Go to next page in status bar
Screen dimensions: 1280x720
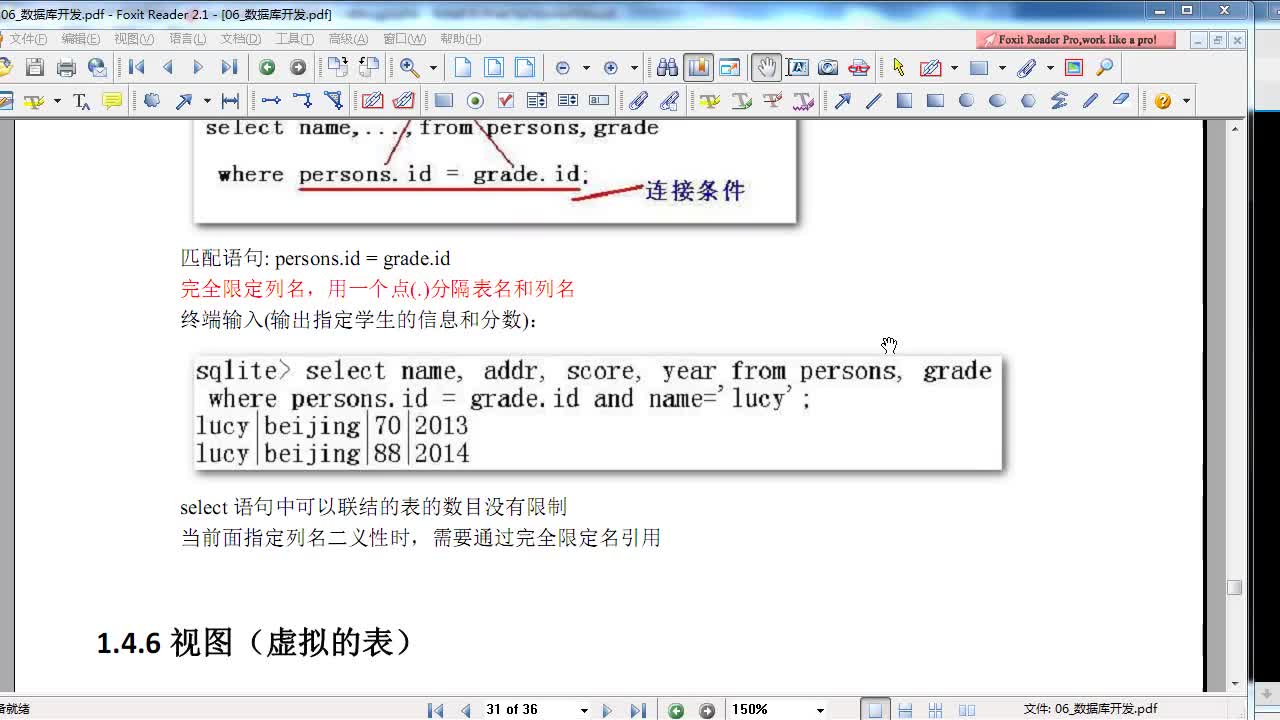pyautogui.click(x=607, y=710)
